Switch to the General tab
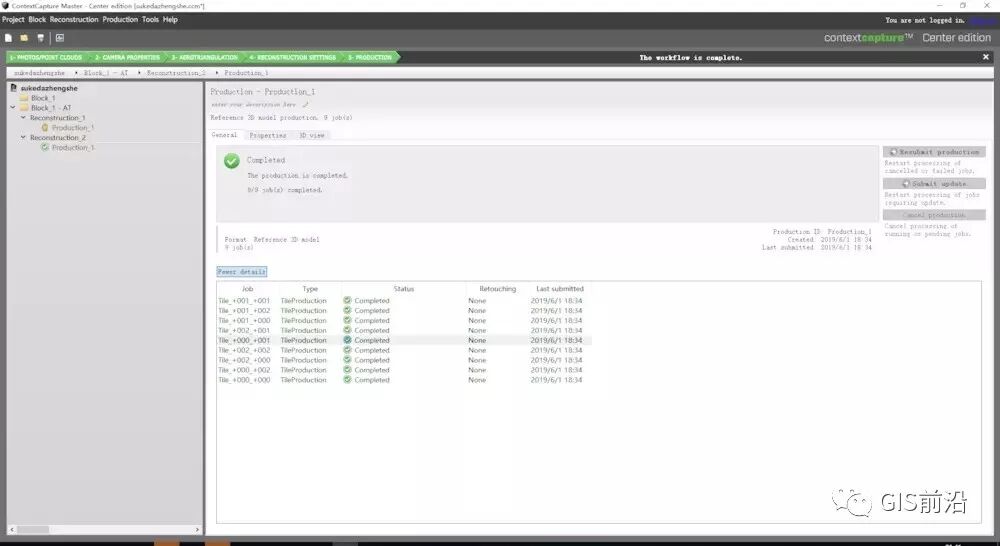 click(224, 135)
